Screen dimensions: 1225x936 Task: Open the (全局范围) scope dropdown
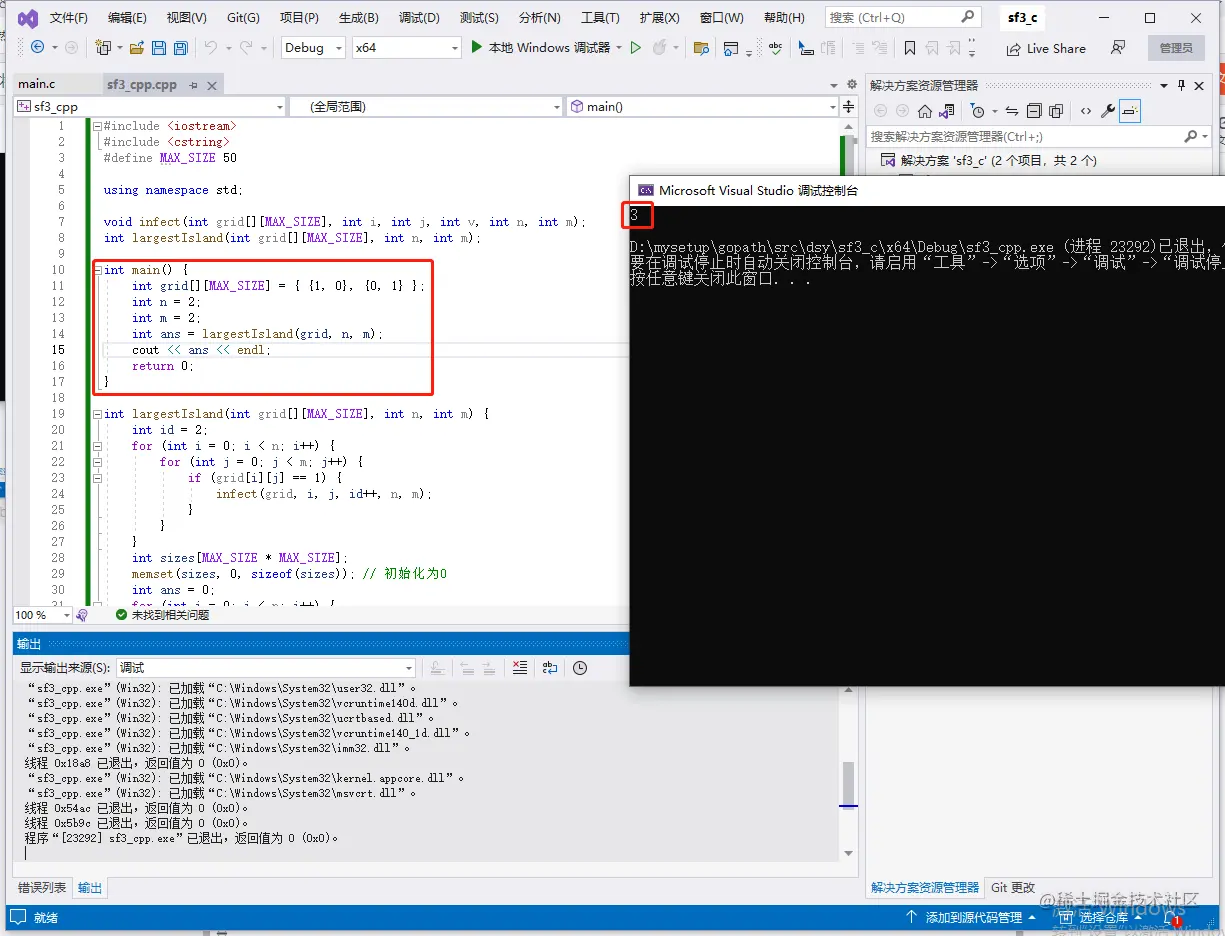point(426,106)
